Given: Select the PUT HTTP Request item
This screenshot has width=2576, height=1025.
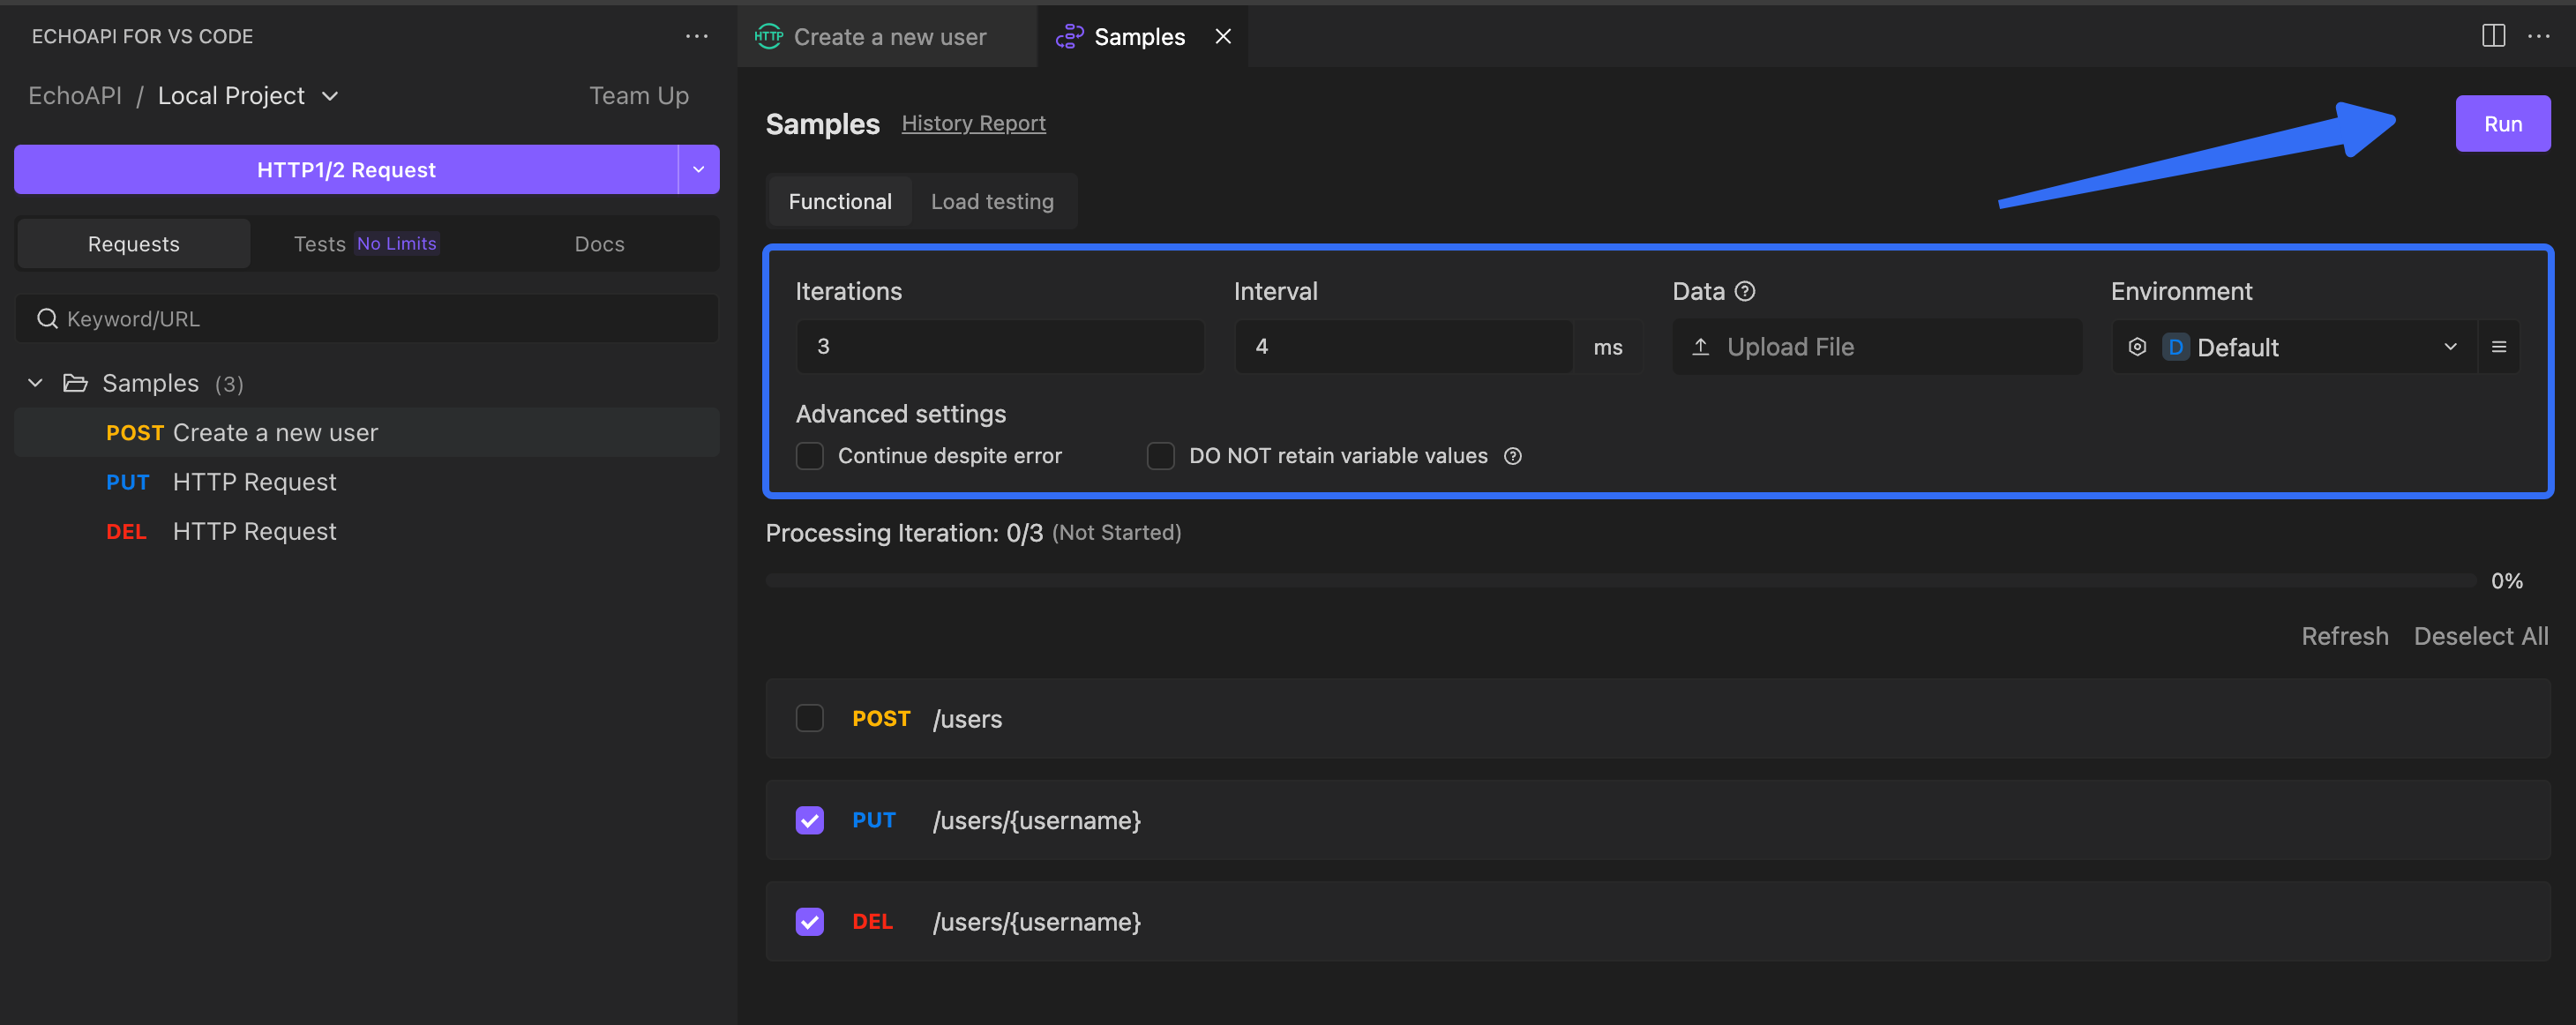Looking at the screenshot, I should pos(366,482).
